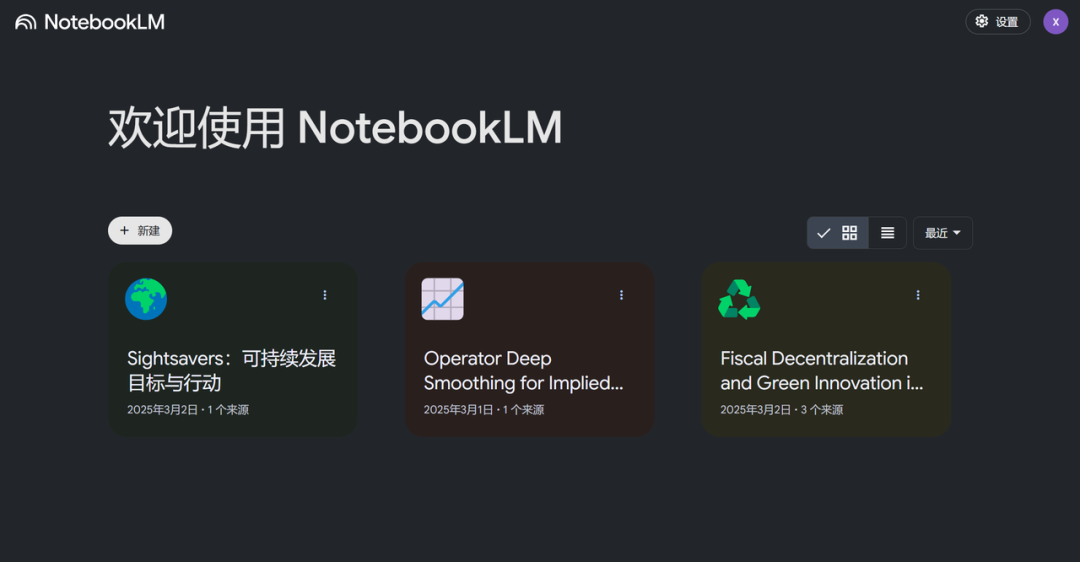Switch to list view layout

tap(887, 233)
